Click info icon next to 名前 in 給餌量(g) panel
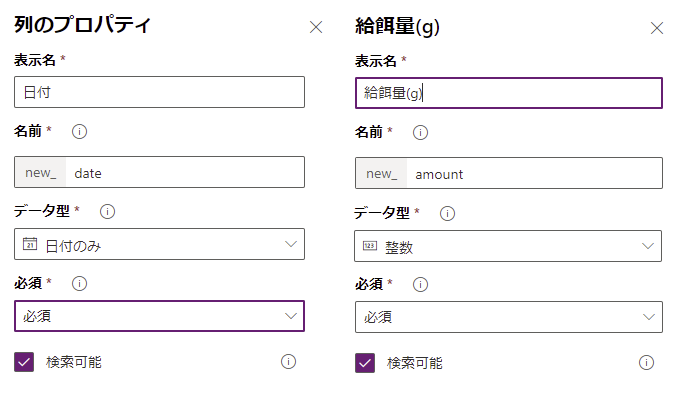The height and width of the screenshot is (395, 673). click(420, 132)
